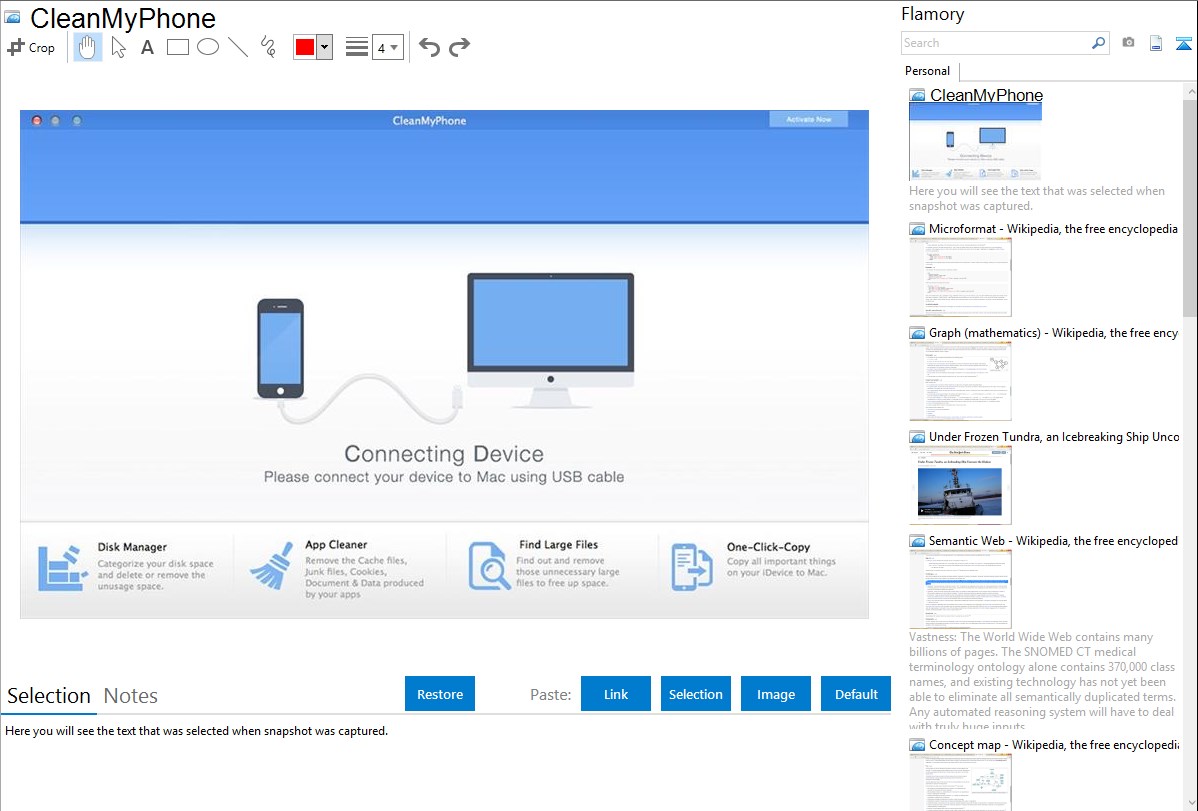Select the arrow pointer tool

(118, 47)
